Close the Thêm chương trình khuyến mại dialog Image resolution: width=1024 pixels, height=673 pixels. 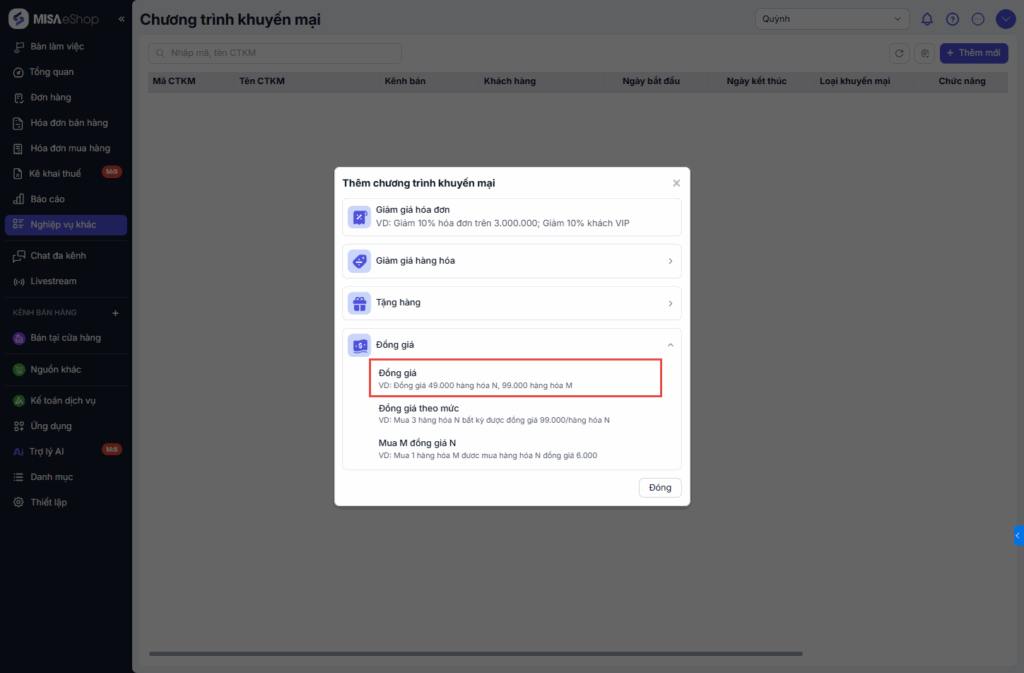click(x=676, y=183)
